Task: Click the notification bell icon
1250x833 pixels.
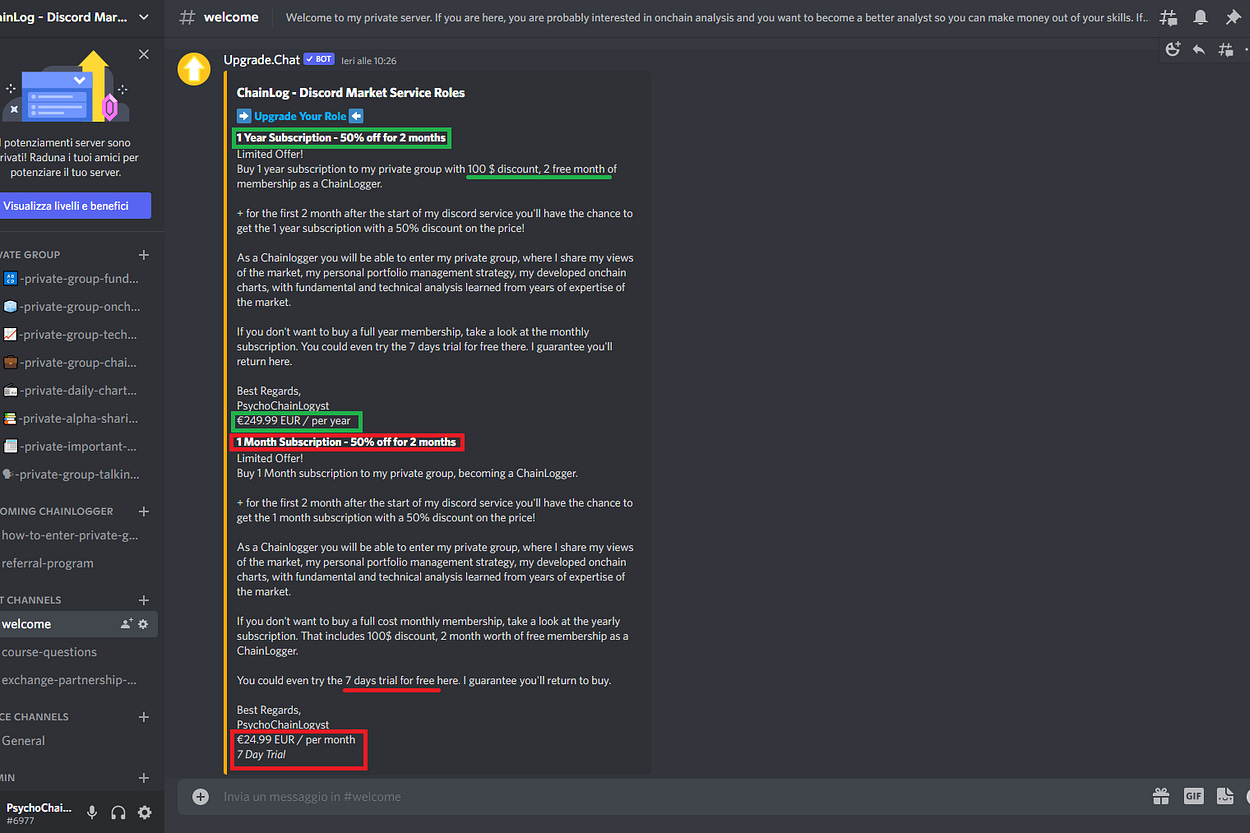Action: click(x=1200, y=17)
